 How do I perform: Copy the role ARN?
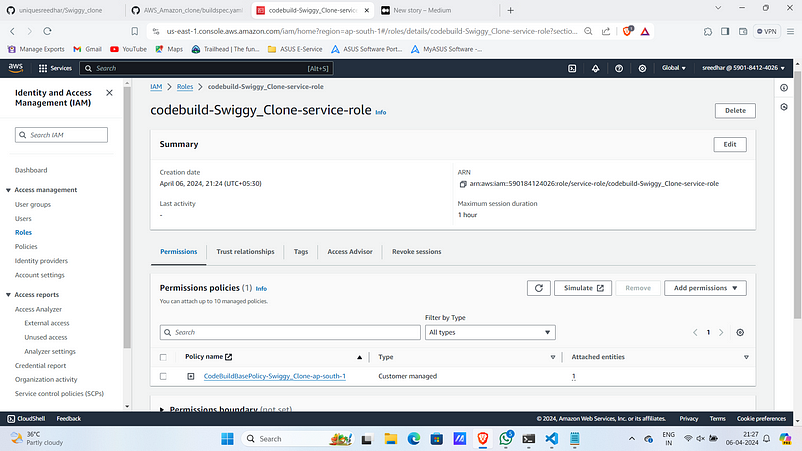click(x=463, y=184)
